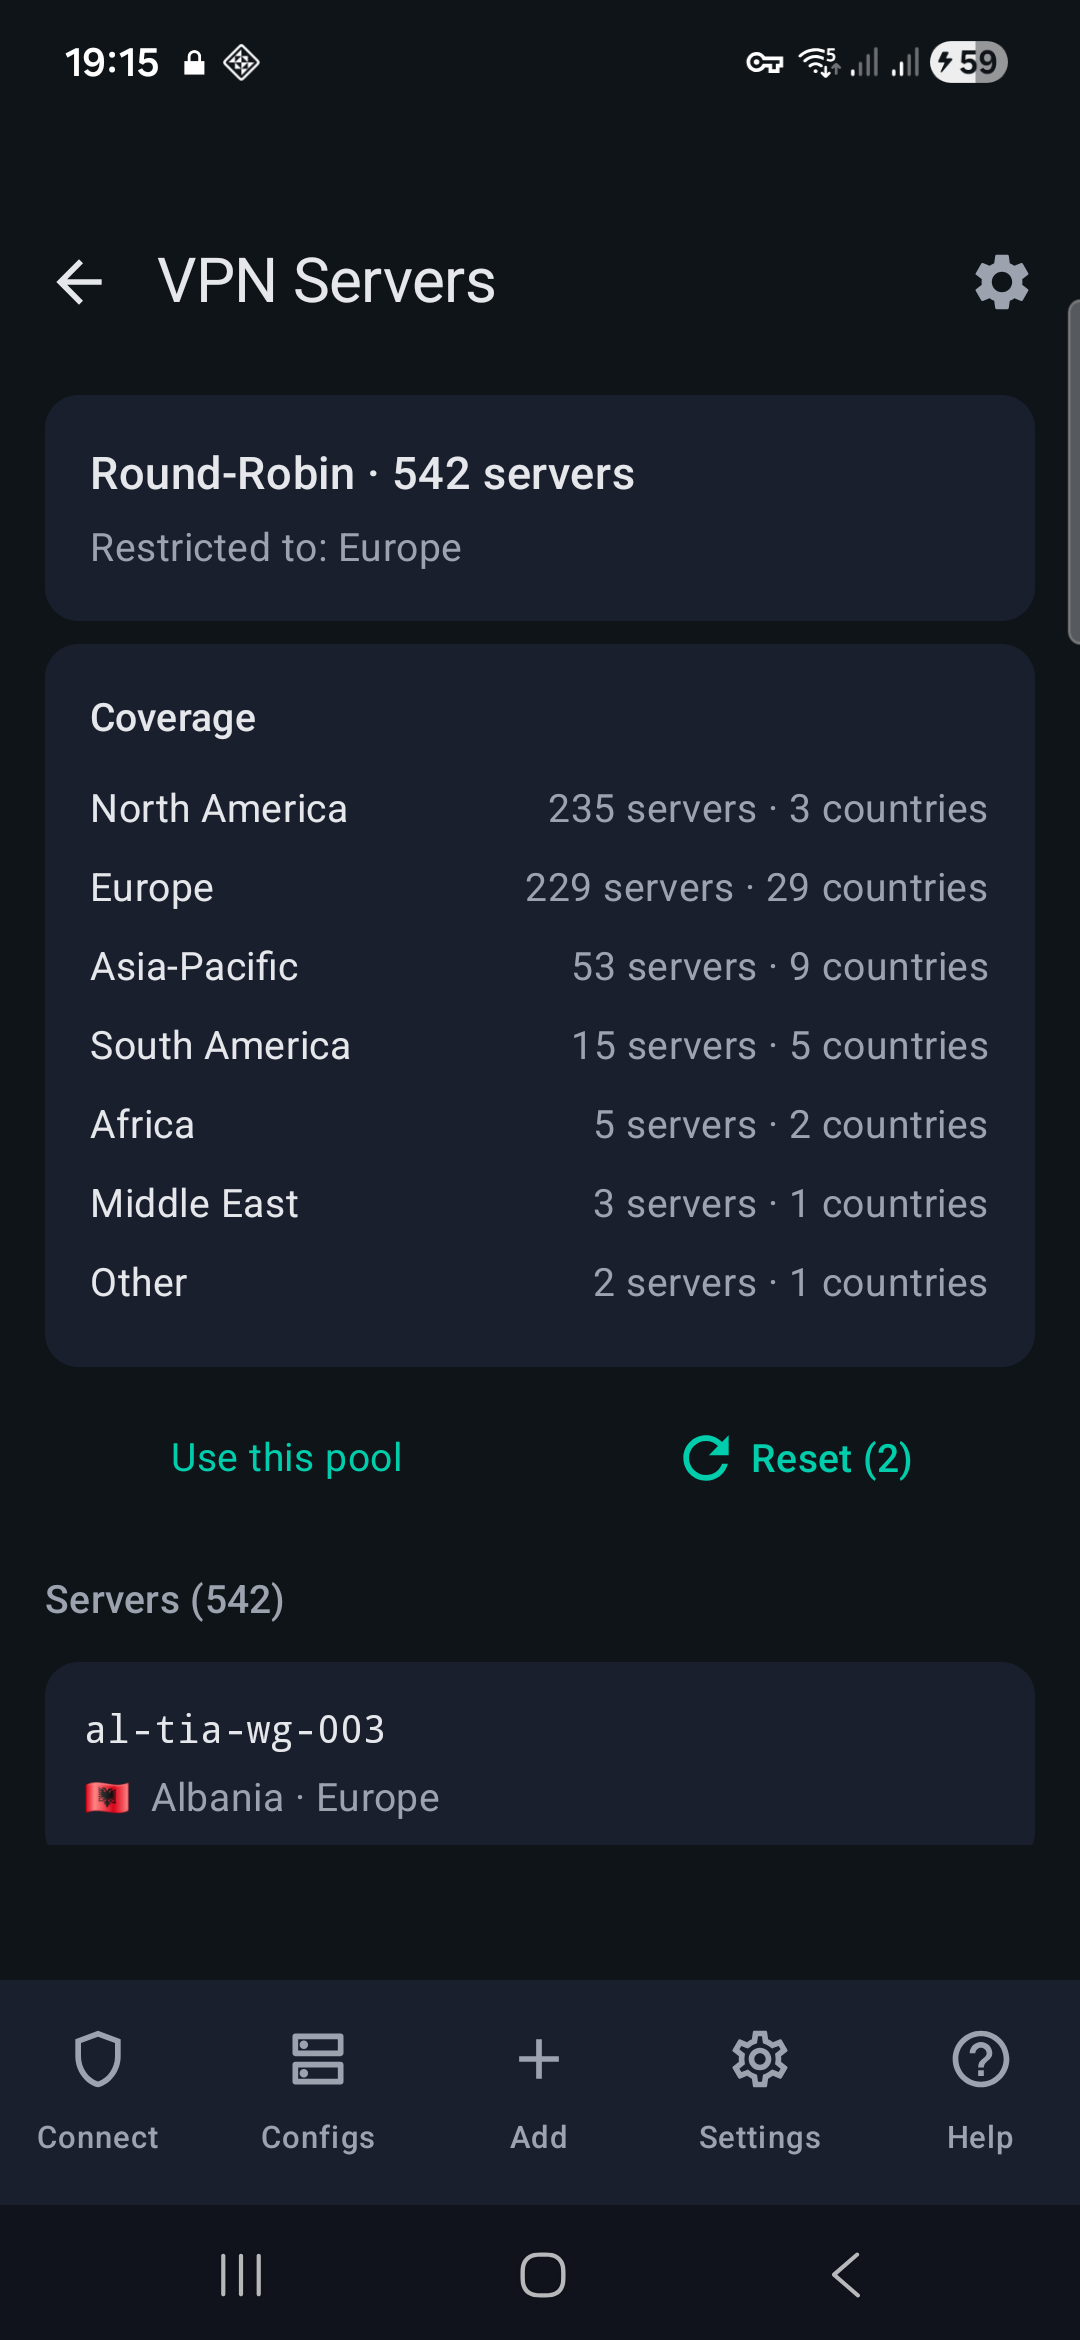1080x2340 pixels.
Task: Tap 235 servers · 3 countries value
Action: pyautogui.click(x=767, y=809)
